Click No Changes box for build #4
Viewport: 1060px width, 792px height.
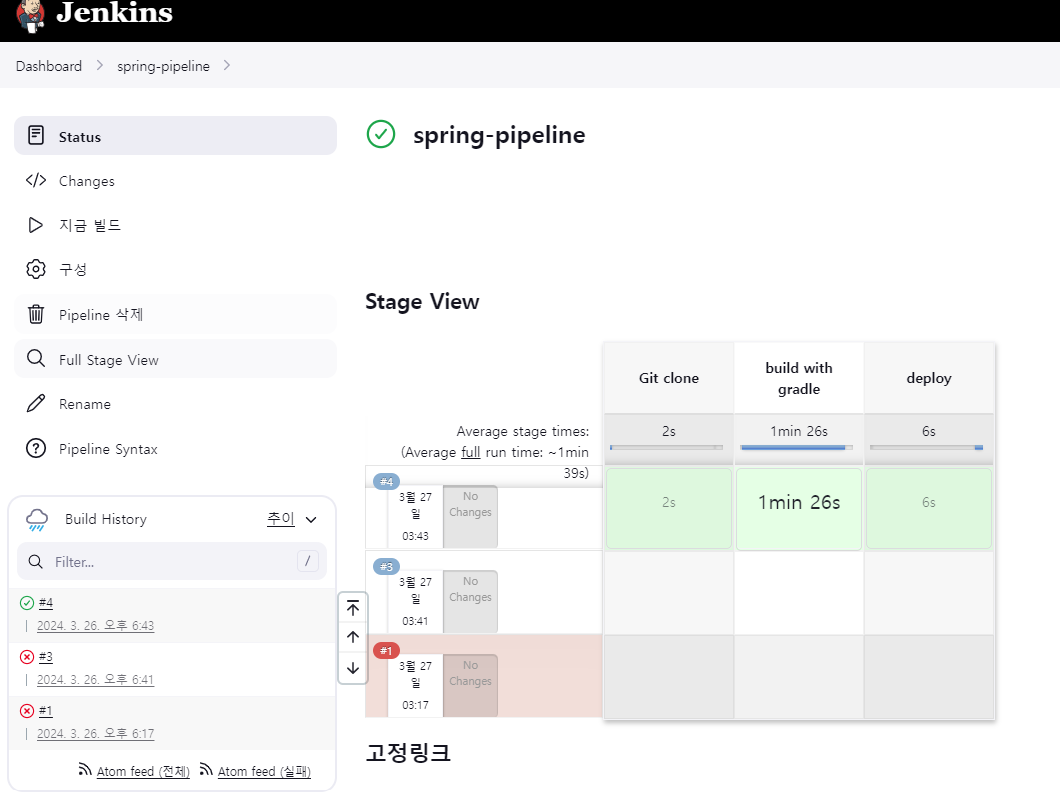click(x=471, y=516)
